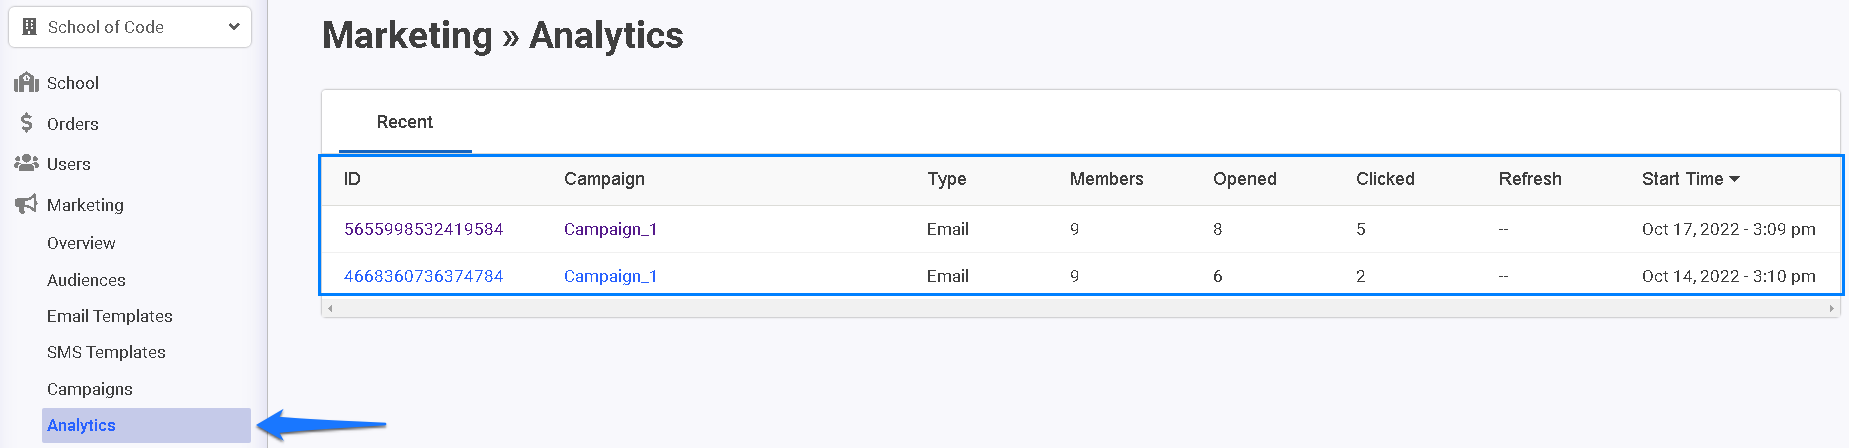Screen dimensions: 1849x448
Task: Open the Users menu item
Action: (69, 164)
